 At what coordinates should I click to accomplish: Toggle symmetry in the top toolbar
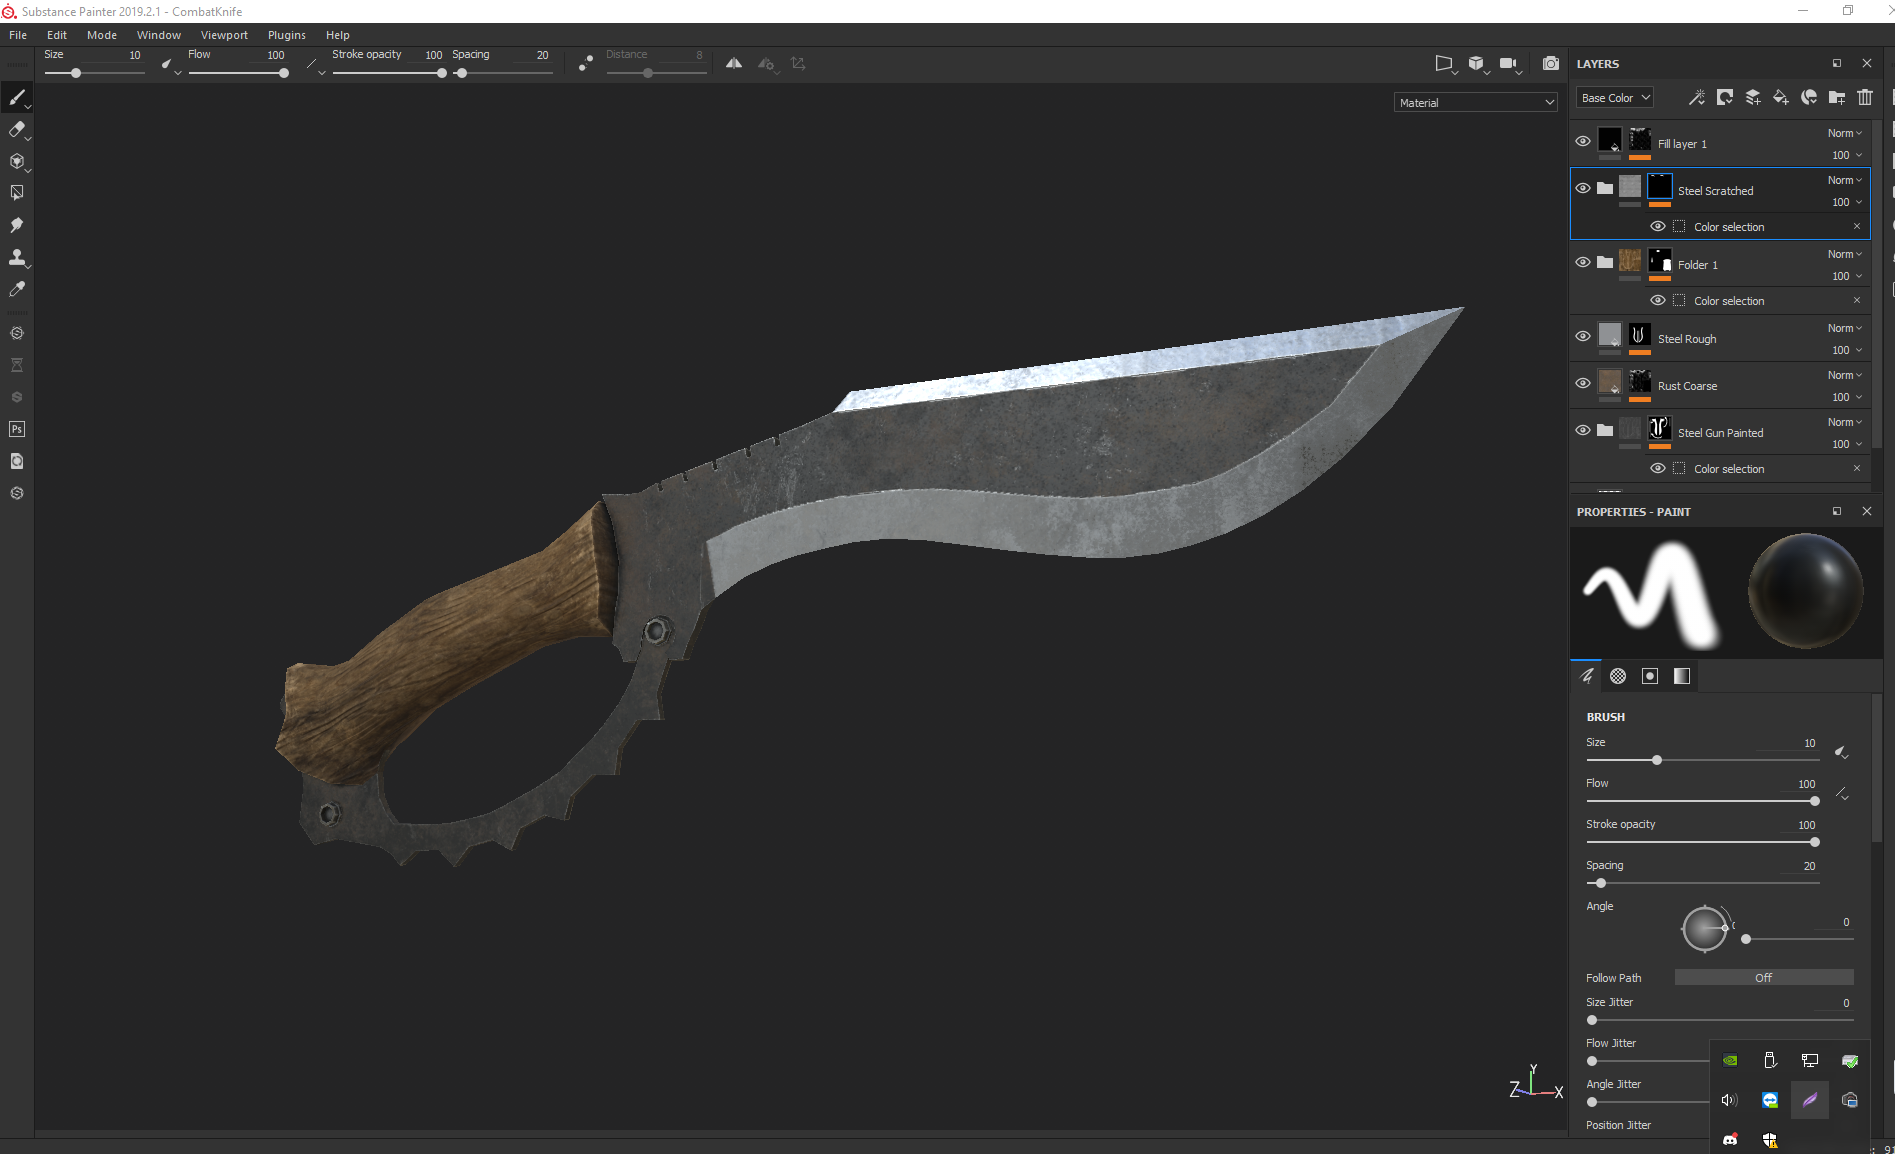coord(734,63)
